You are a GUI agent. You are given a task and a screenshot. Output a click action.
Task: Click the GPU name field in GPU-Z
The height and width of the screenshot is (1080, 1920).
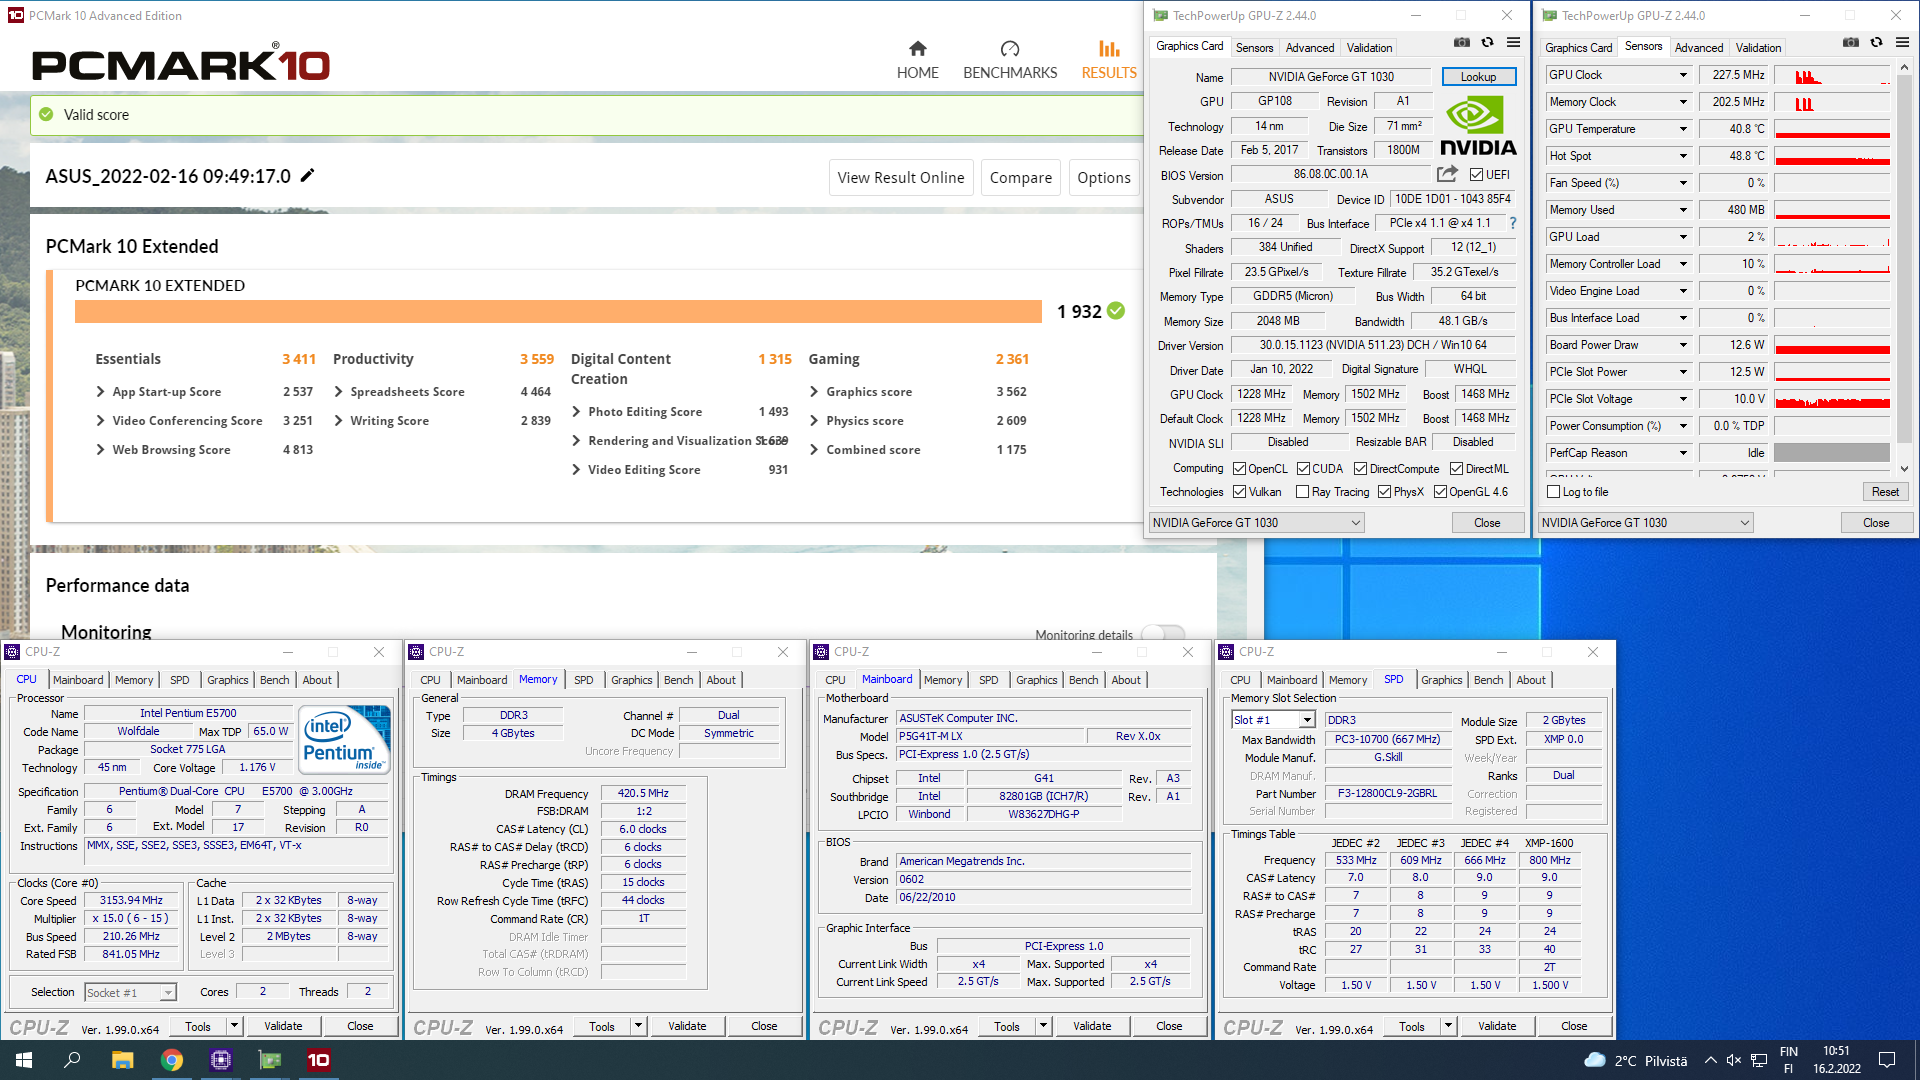tap(1331, 77)
